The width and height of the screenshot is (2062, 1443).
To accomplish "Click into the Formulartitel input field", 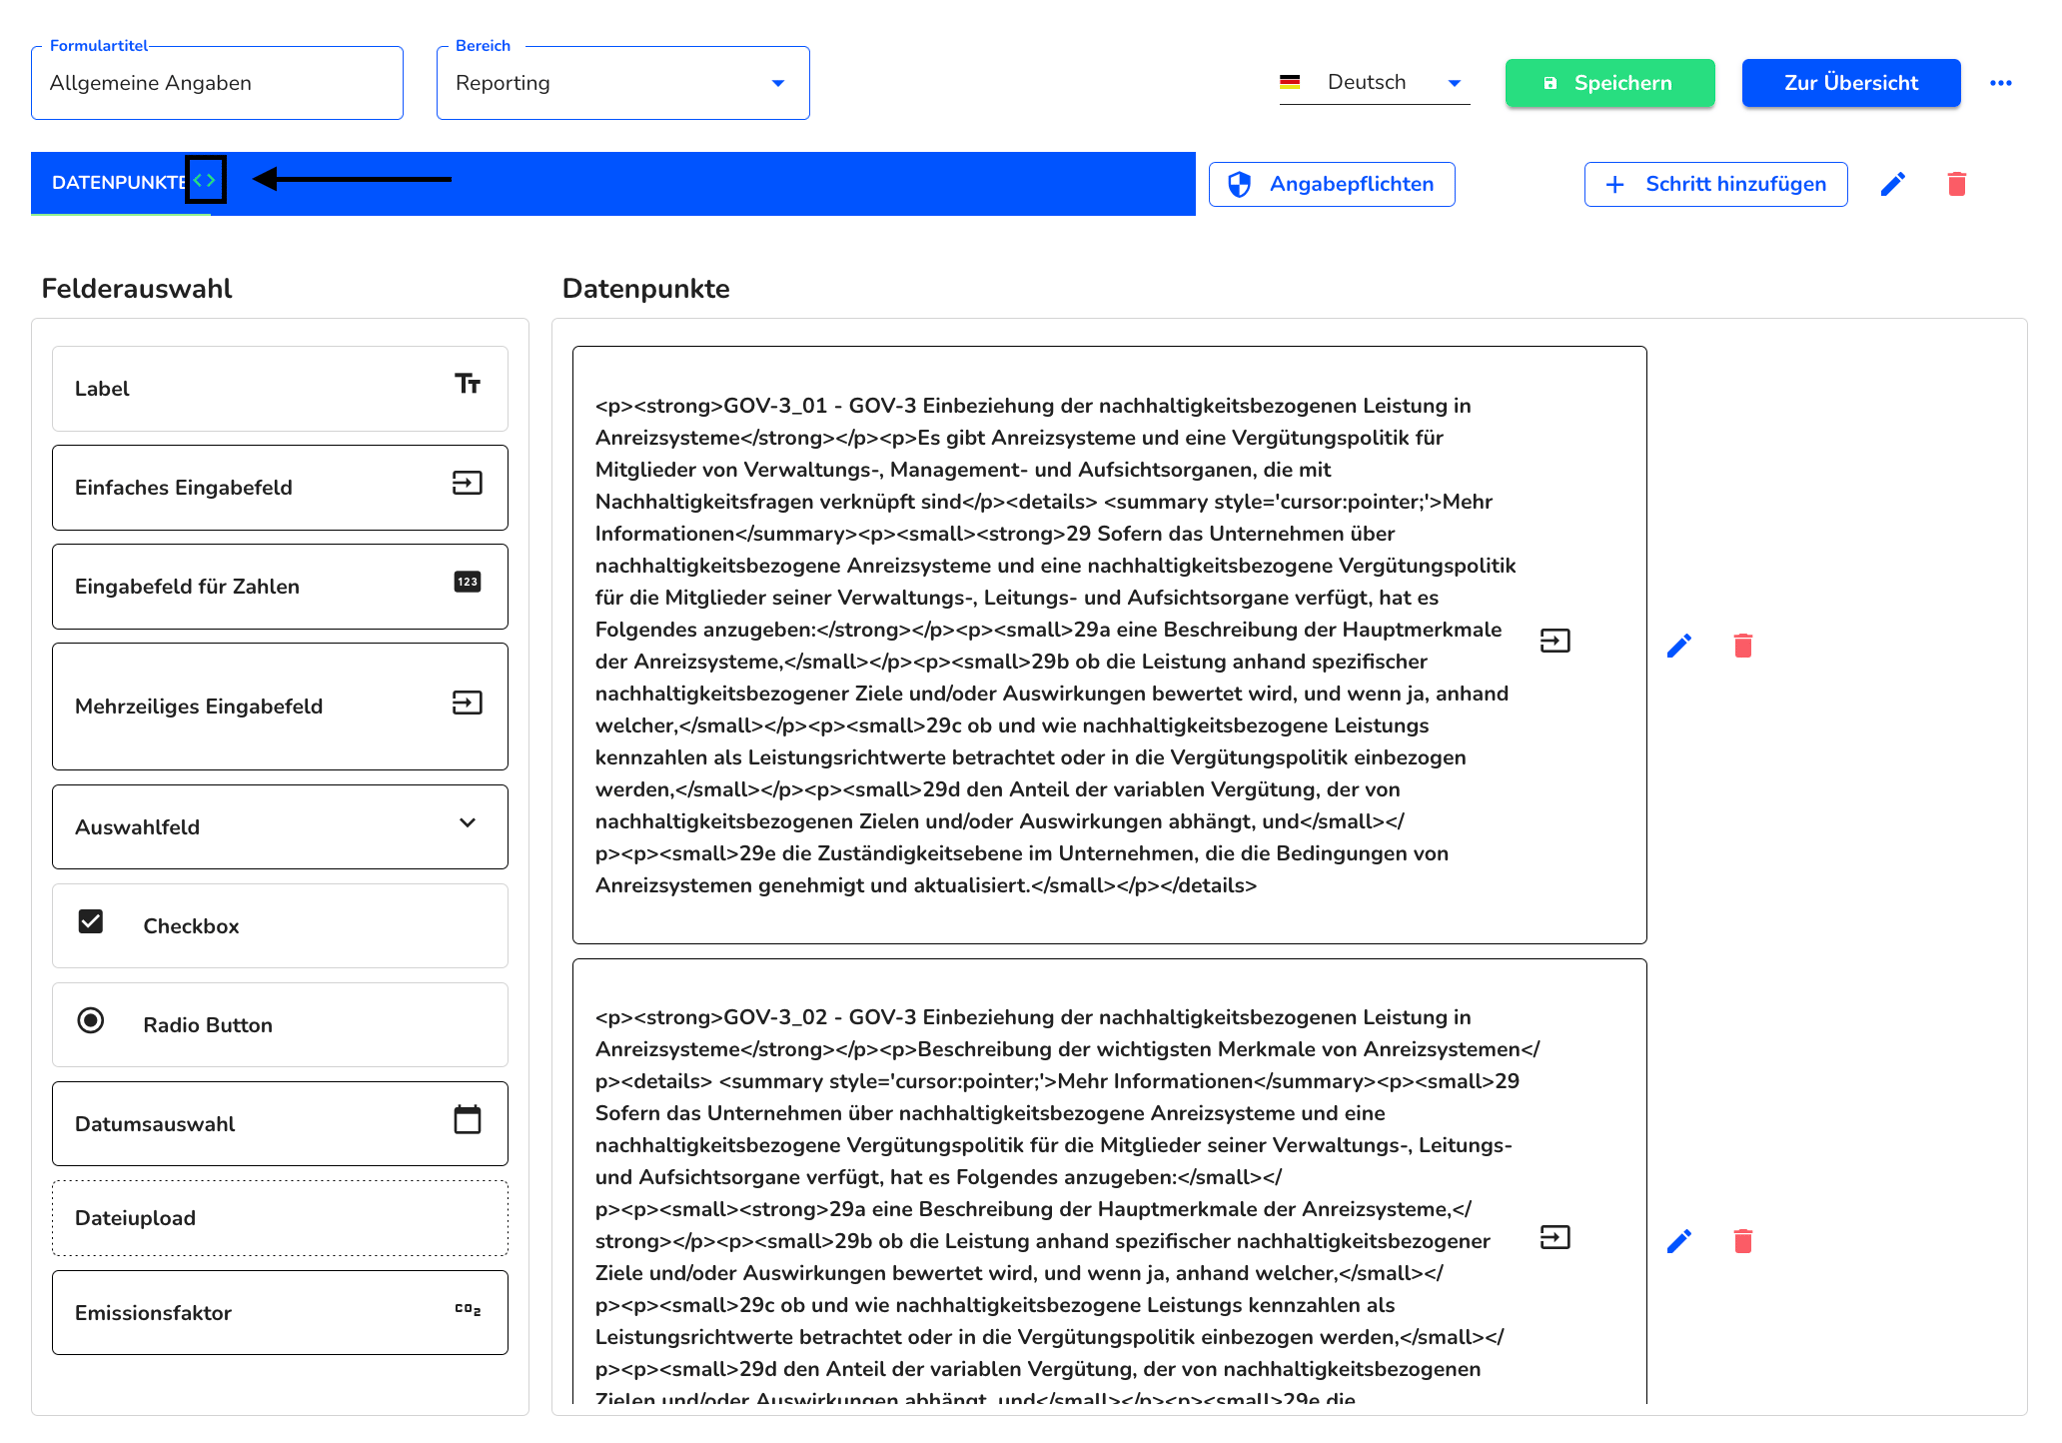I will click(217, 83).
